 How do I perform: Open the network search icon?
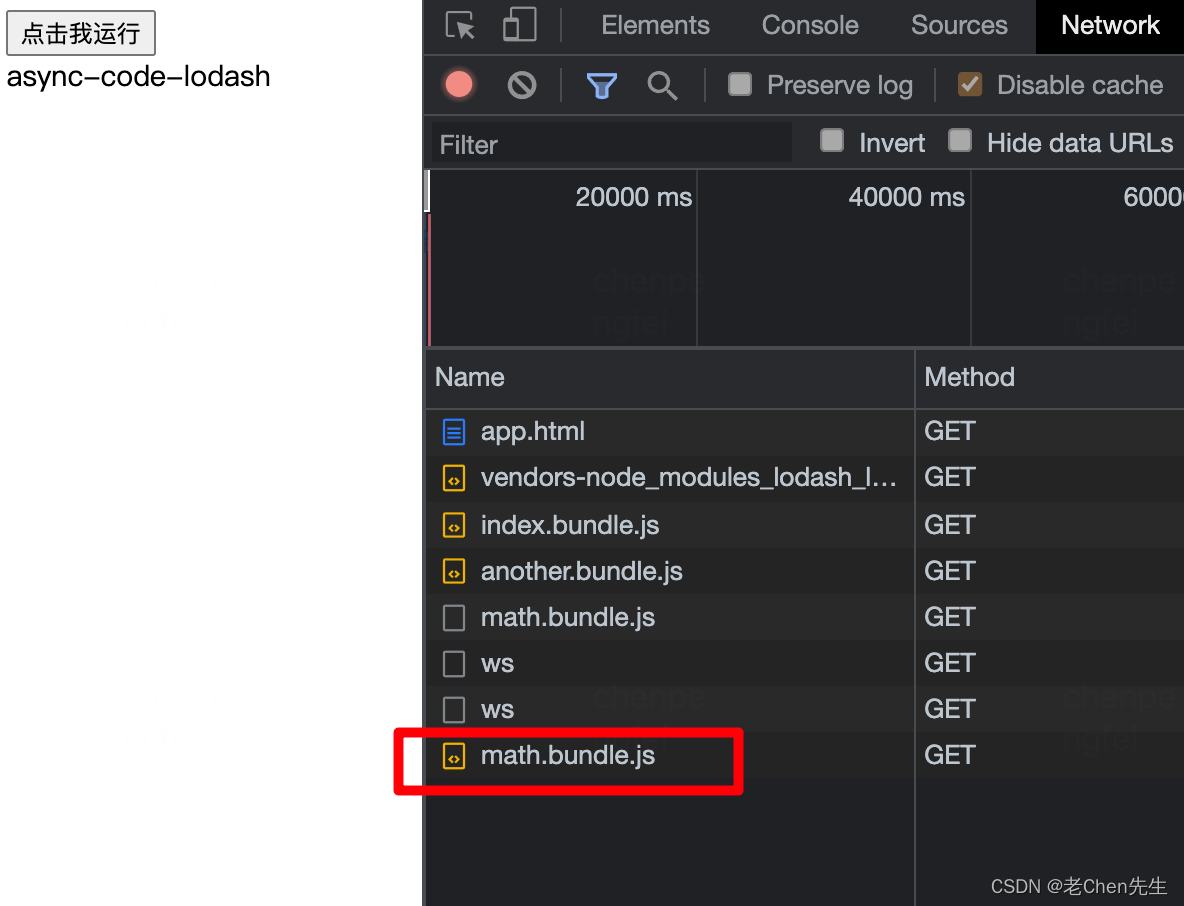(662, 85)
